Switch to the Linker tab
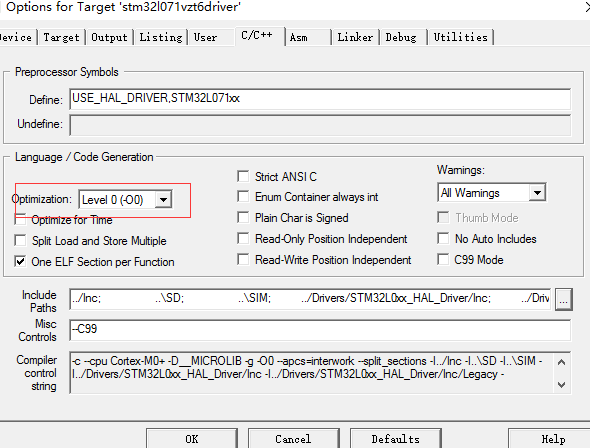This screenshot has height=448, width=590. [x=356, y=37]
